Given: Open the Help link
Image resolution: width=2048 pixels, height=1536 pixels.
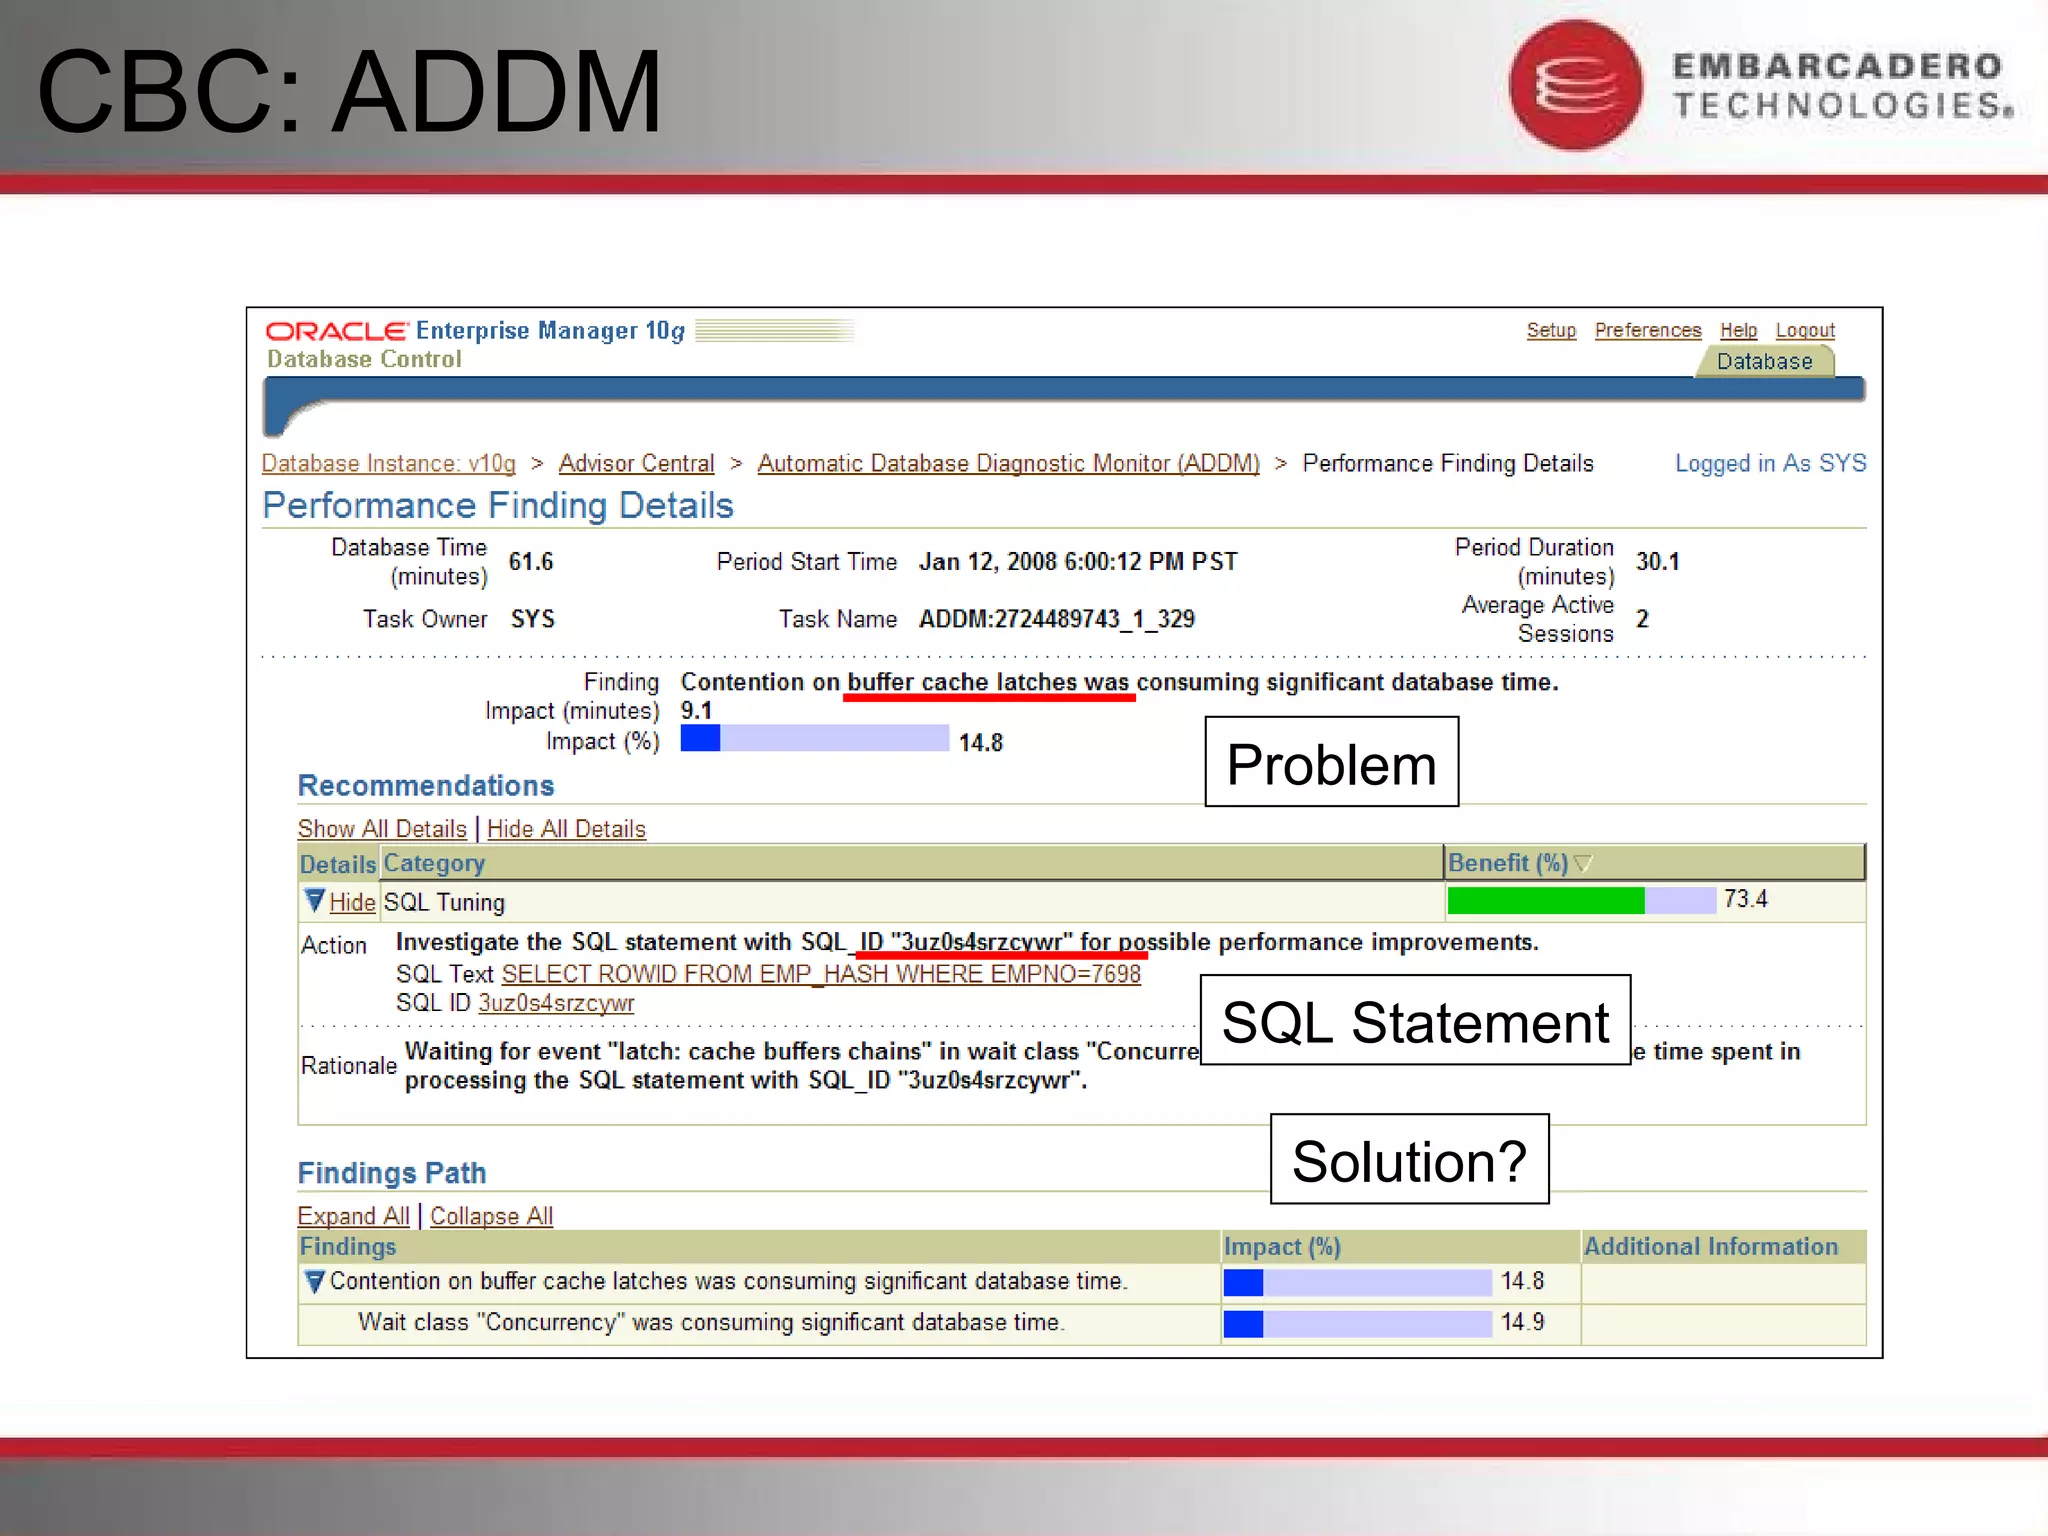Looking at the screenshot, I should click(1738, 330).
